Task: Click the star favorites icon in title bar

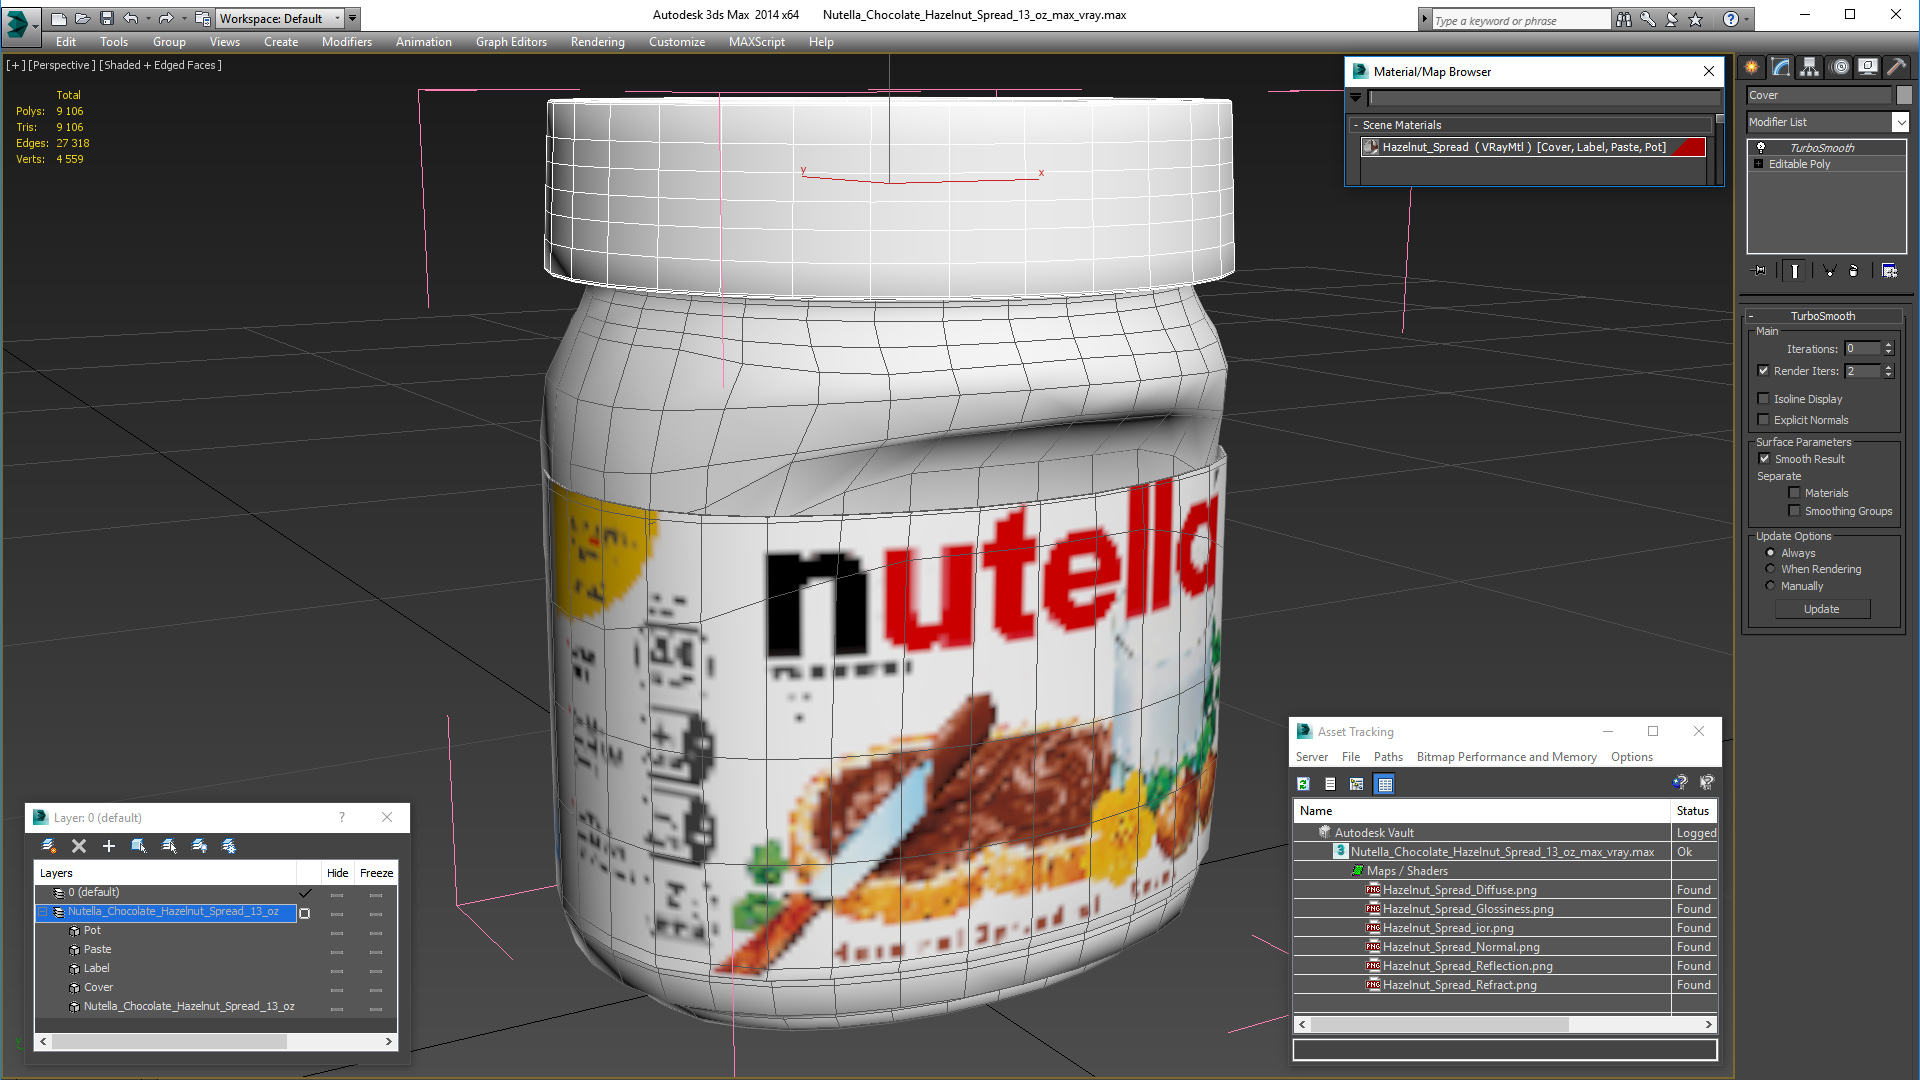Action: point(1695,19)
